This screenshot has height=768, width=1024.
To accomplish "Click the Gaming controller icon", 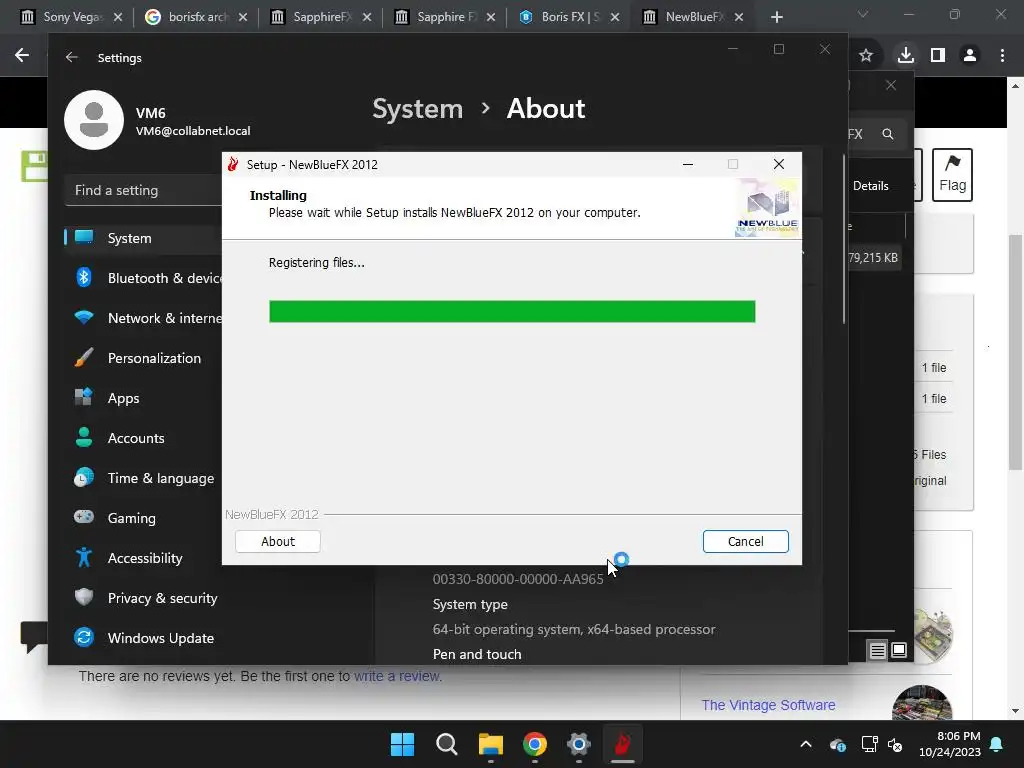I will click(84, 517).
